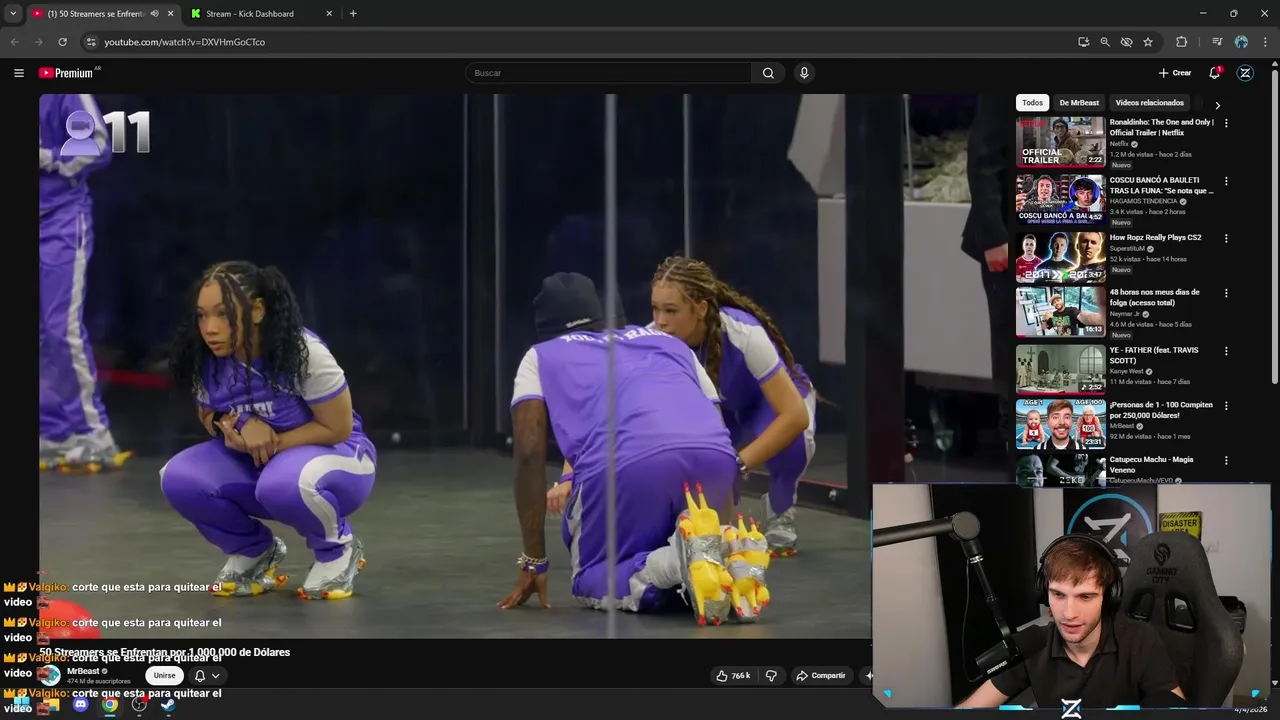Click Unirse to join MrBeast channel
1280x720 pixels.
pos(164,676)
